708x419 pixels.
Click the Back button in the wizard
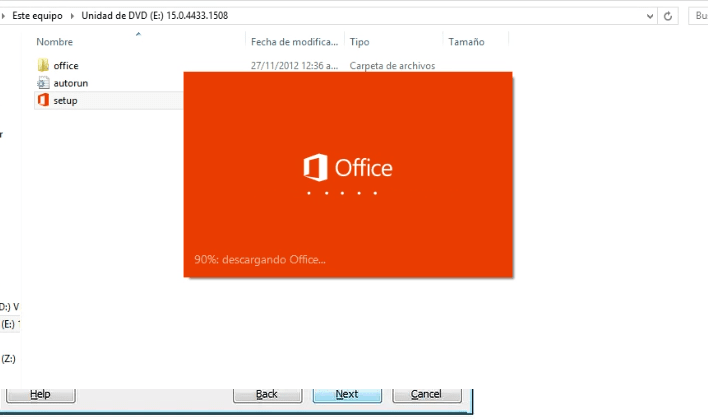coord(267,394)
